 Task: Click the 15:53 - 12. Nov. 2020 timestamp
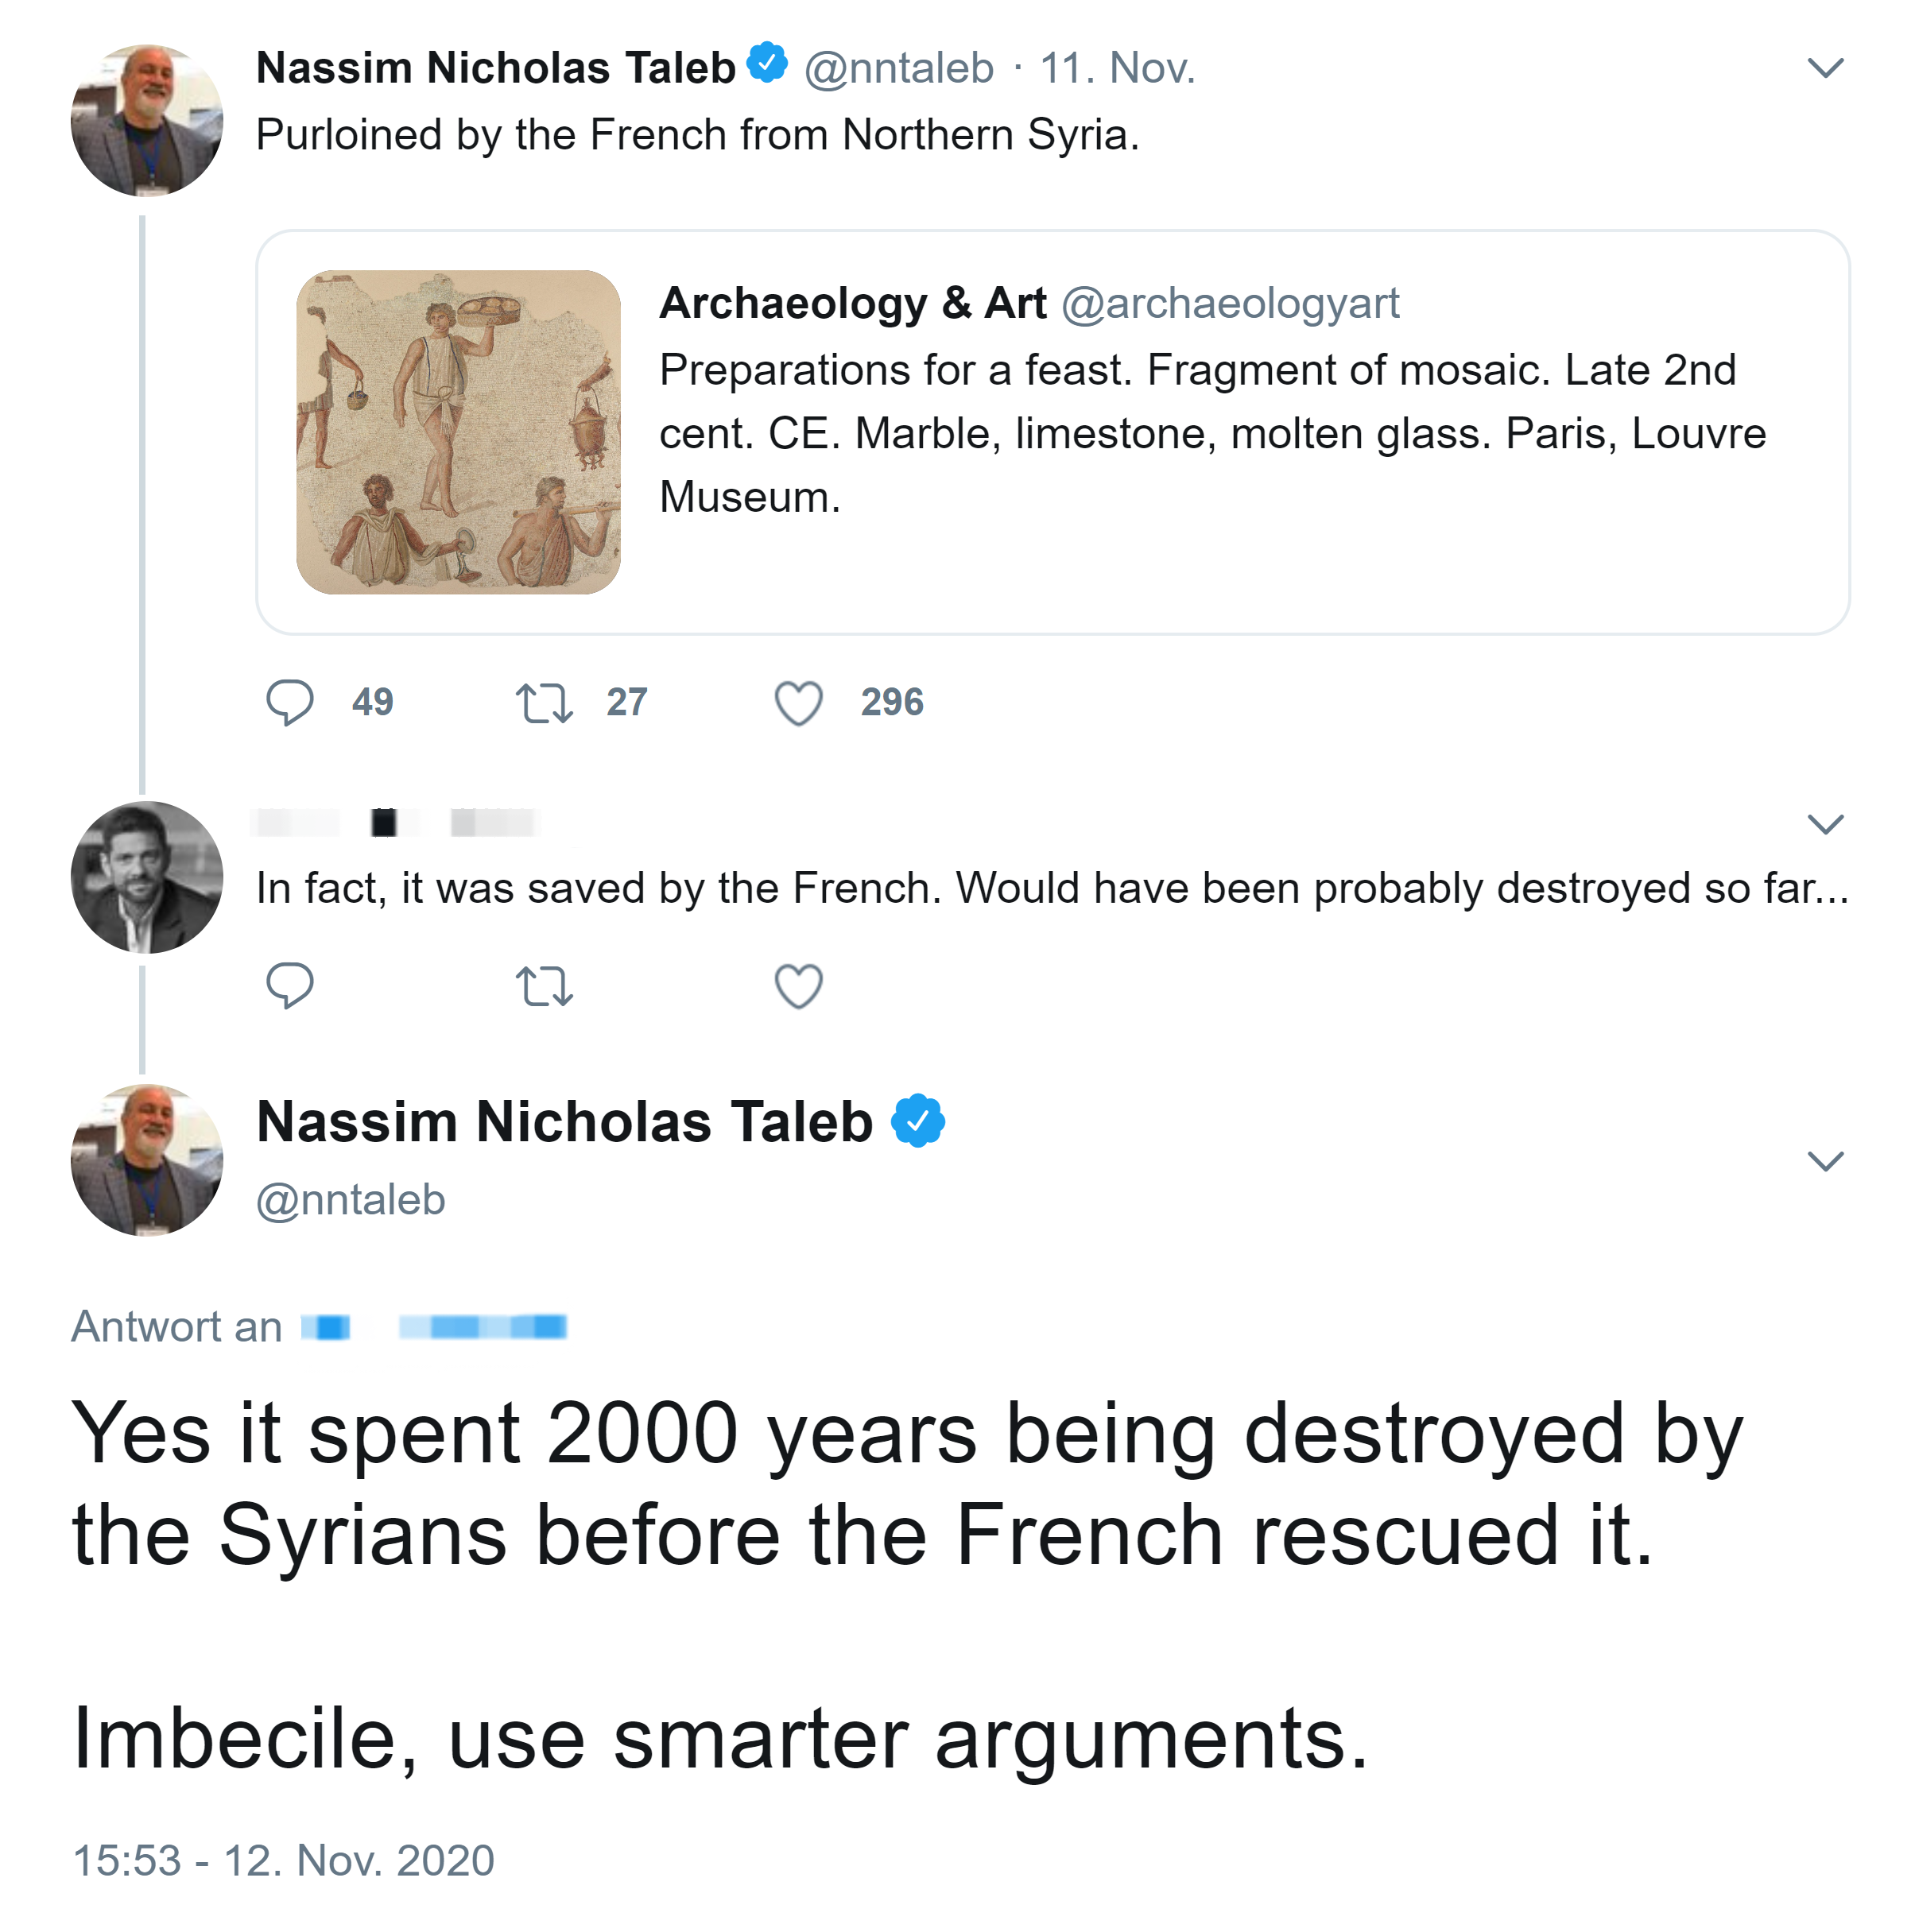point(284,1860)
